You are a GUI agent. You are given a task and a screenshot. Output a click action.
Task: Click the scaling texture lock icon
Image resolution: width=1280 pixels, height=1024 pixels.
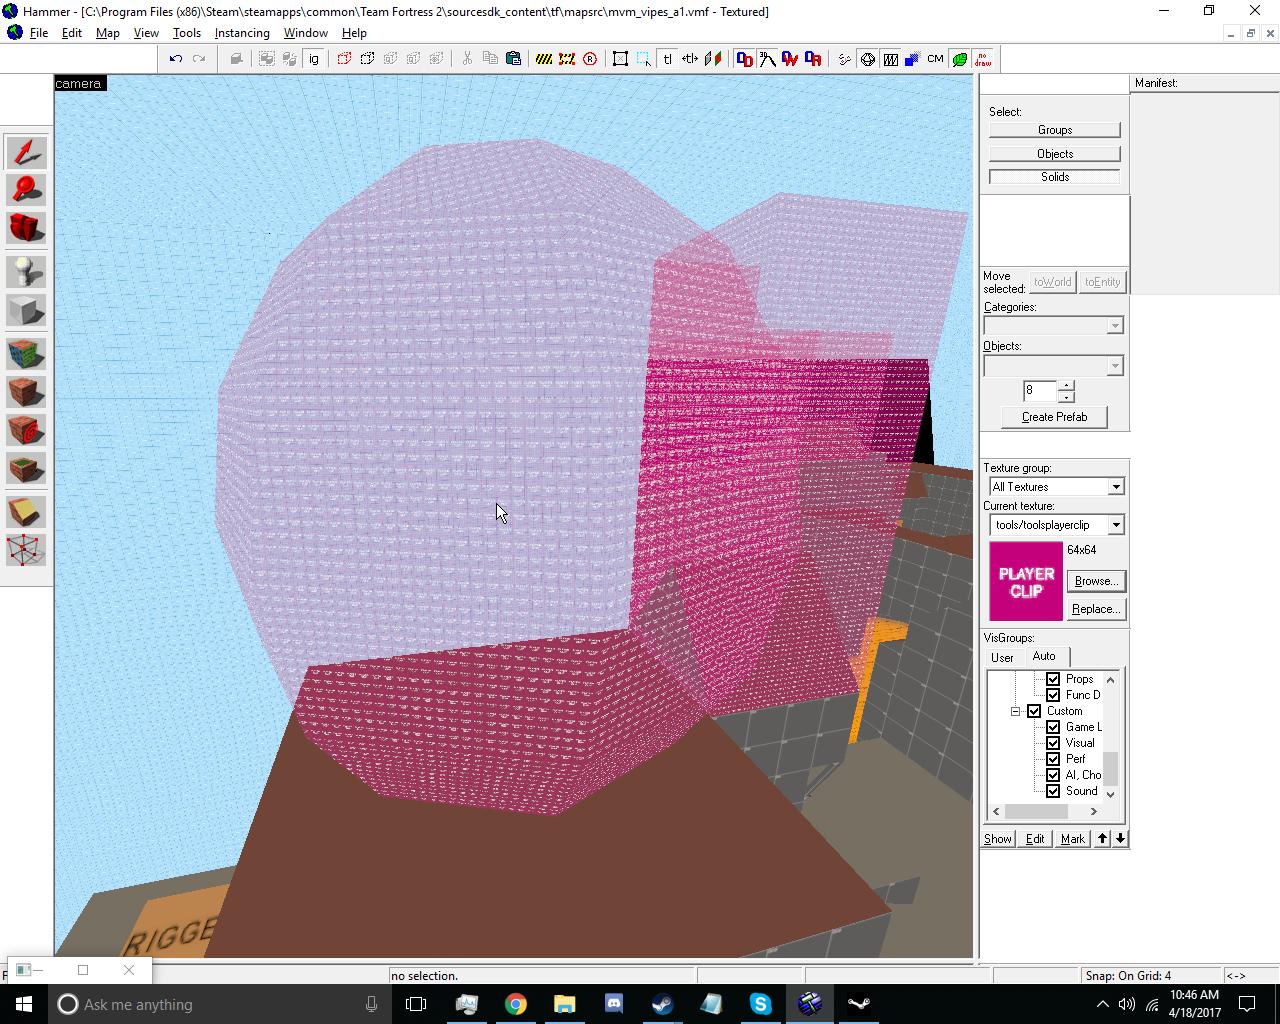pyautogui.click(x=690, y=59)
